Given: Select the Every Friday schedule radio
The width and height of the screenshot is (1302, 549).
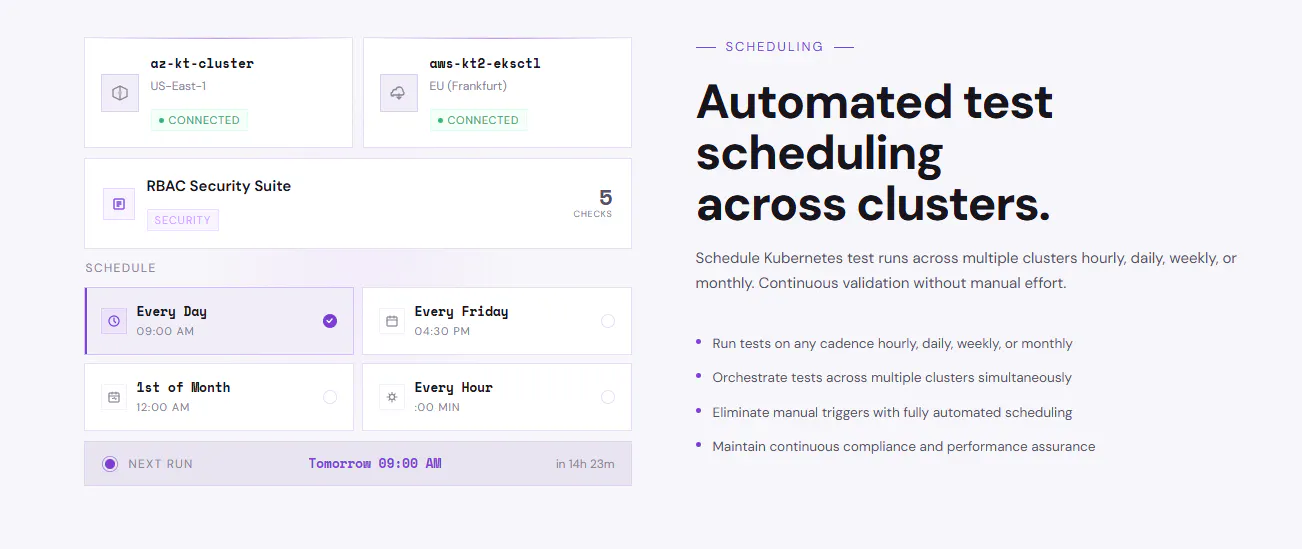Looking at the screenshot, I should (x=608, y=321).
